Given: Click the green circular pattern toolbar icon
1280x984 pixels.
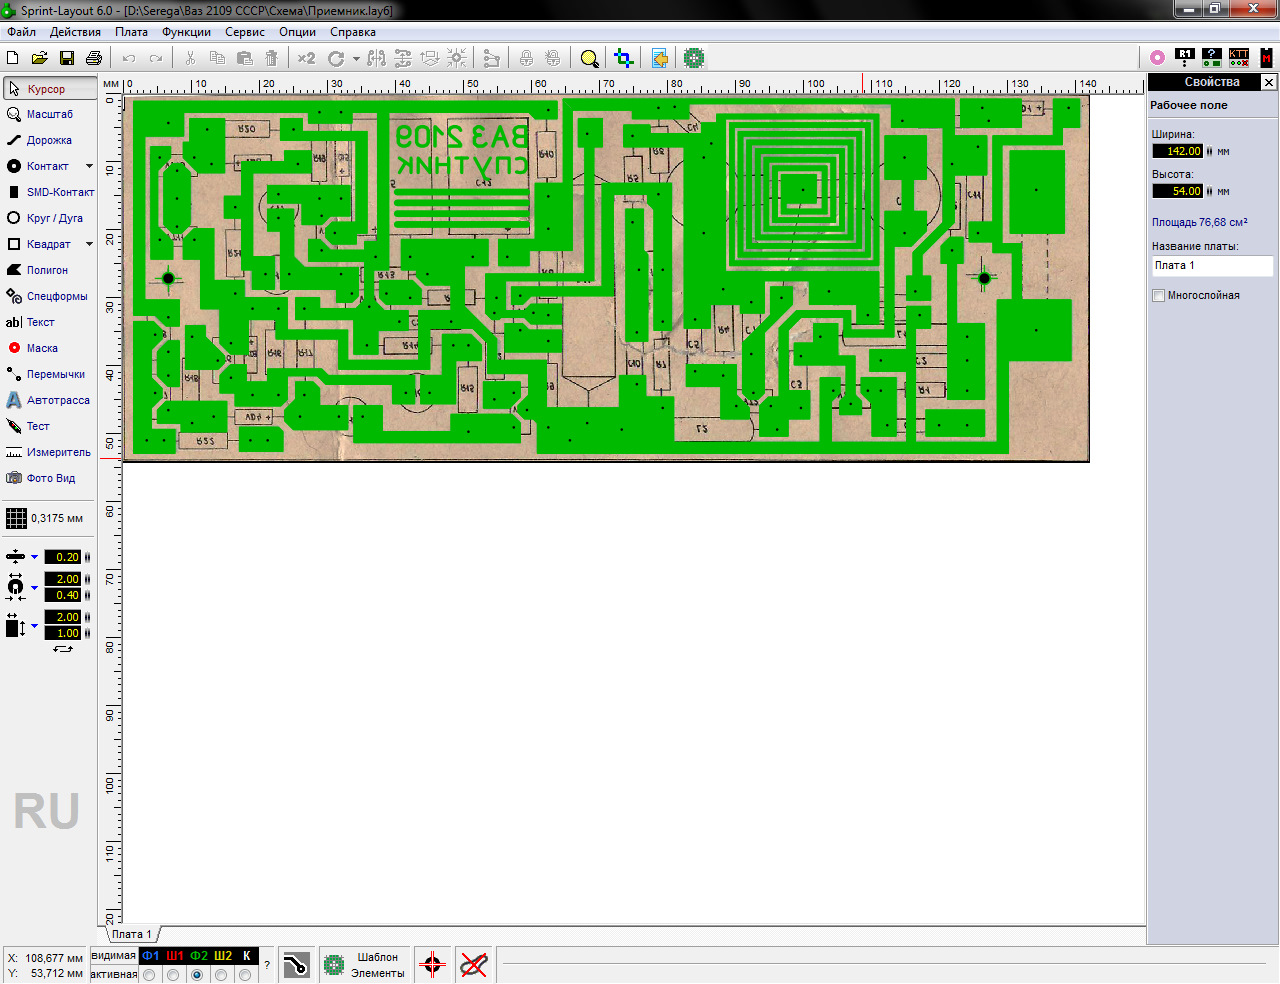Looking at the screenshot, I should [694, 58].
